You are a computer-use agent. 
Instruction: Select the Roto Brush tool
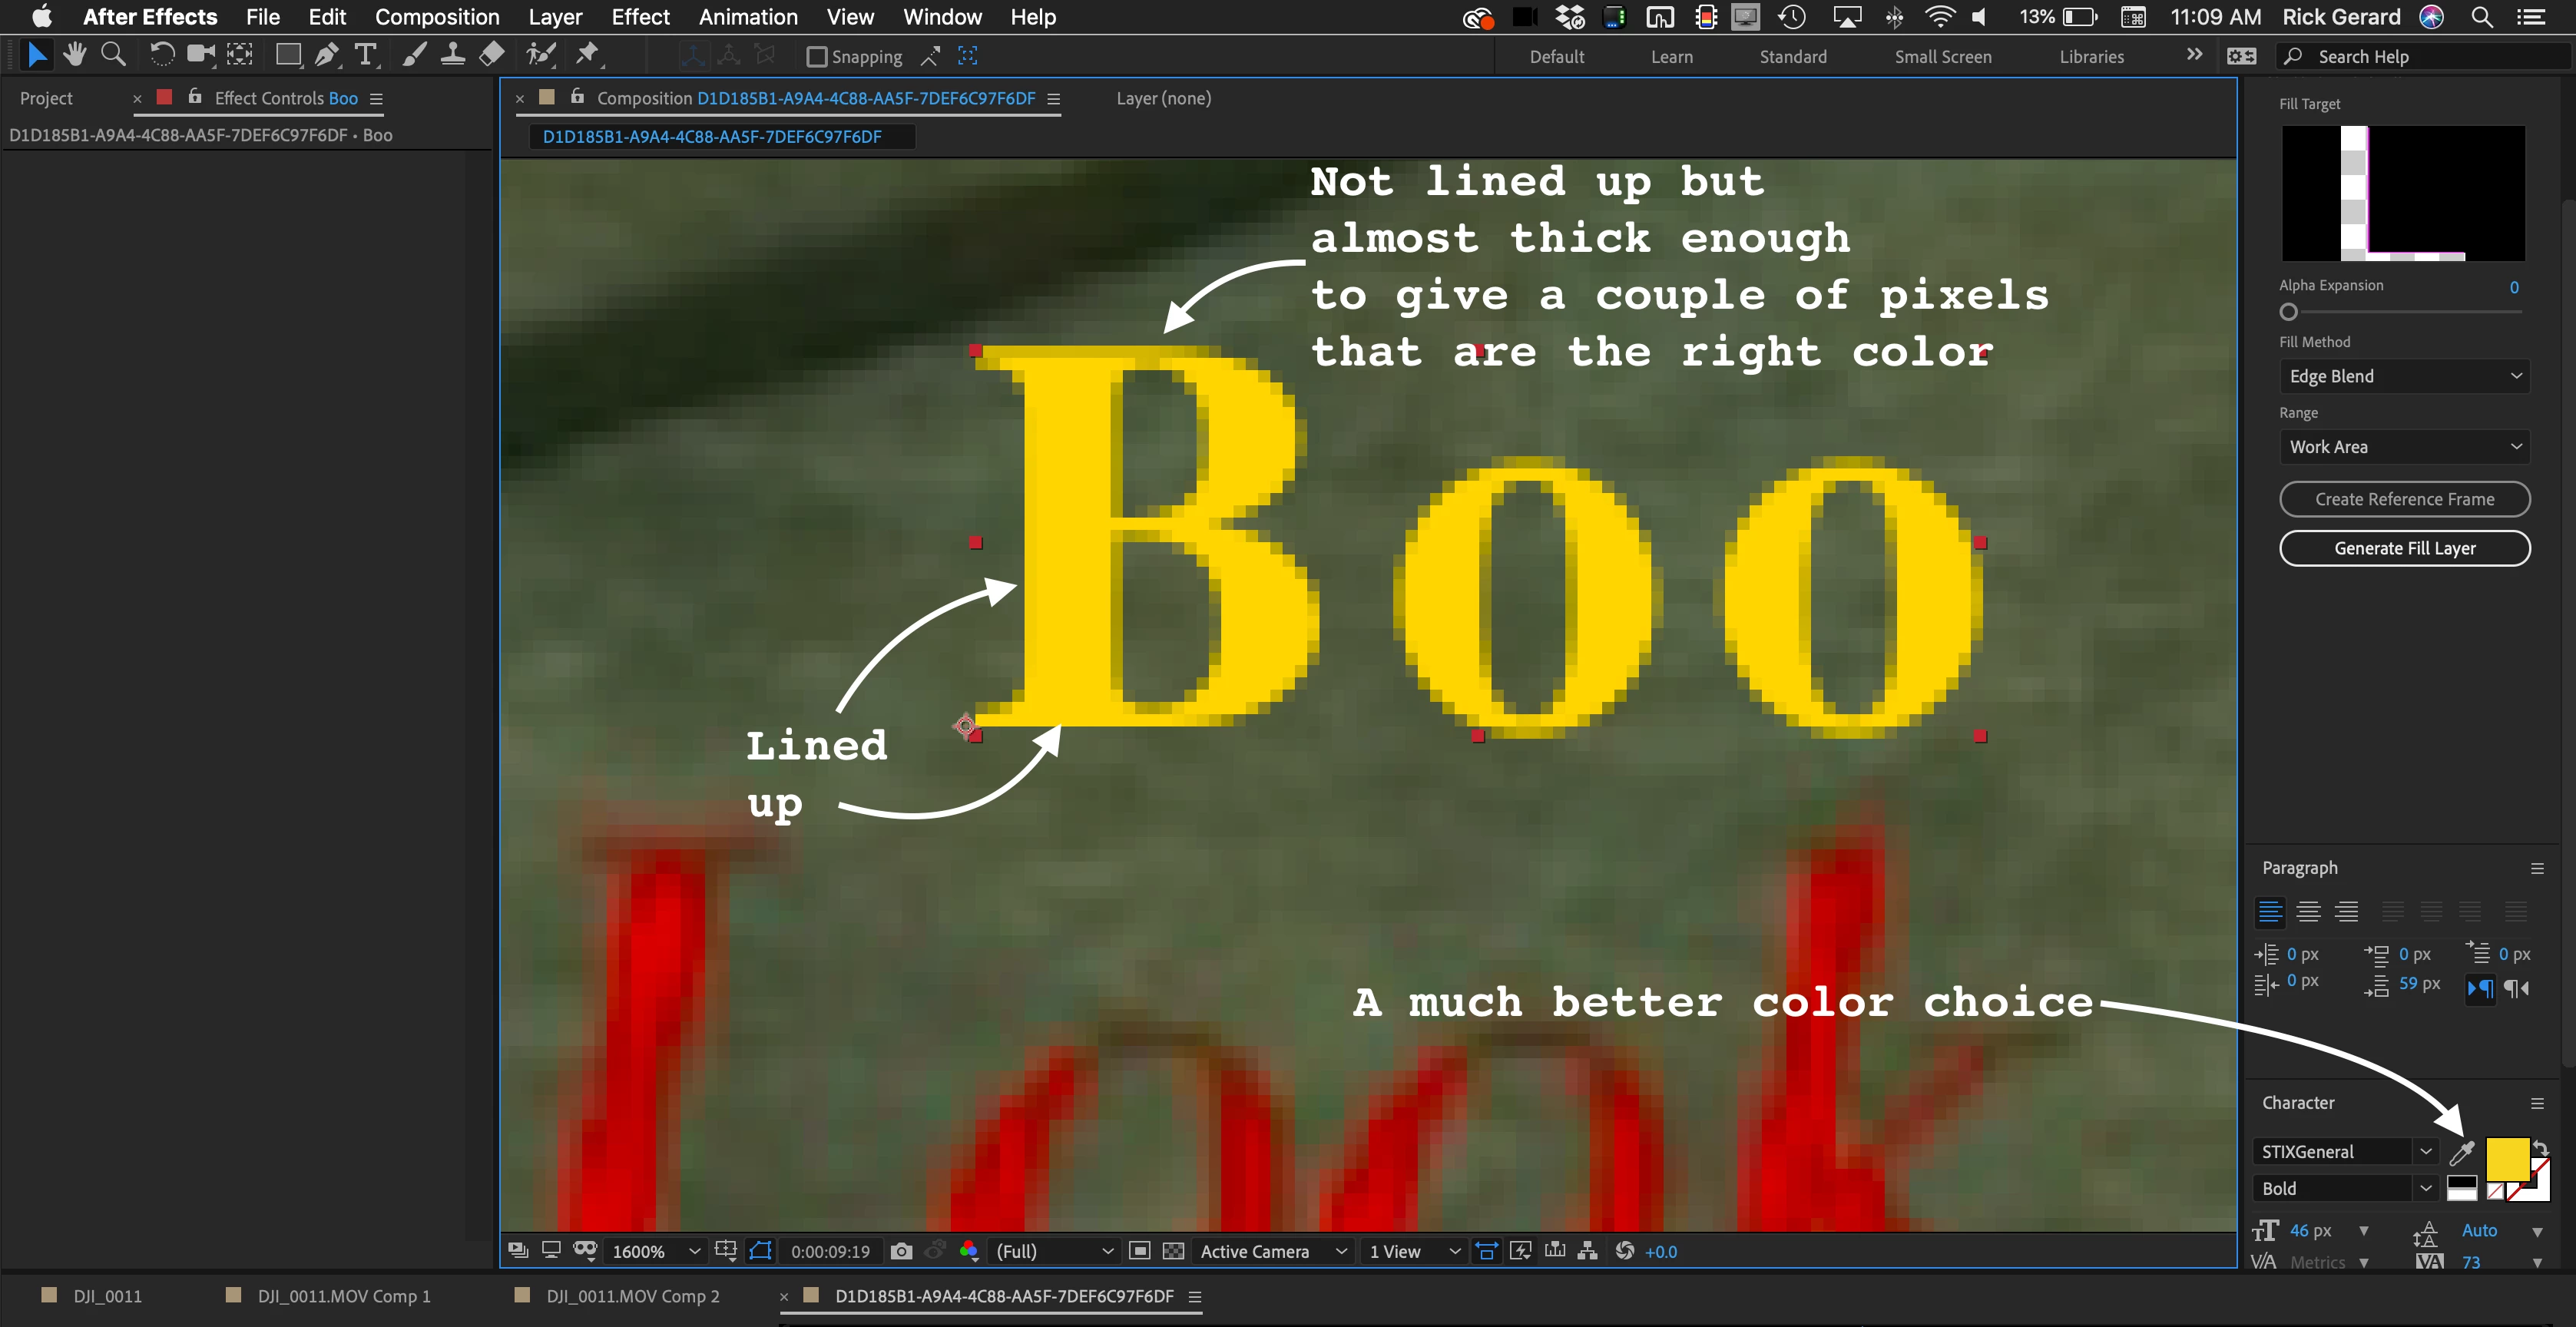(541, 55)
